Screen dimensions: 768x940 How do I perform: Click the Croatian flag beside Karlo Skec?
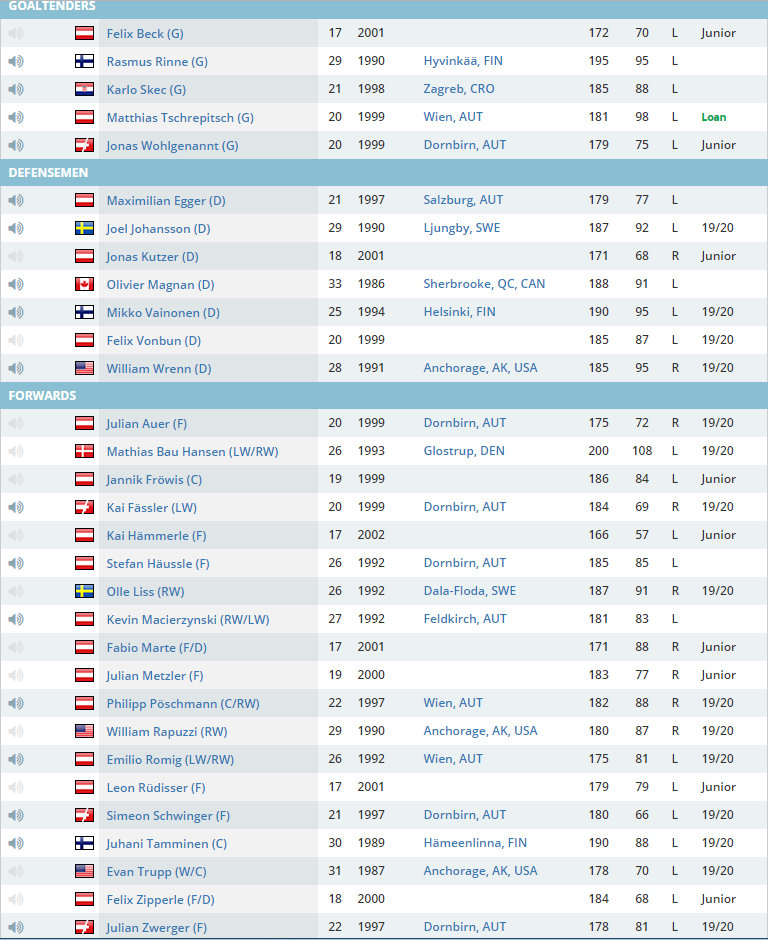pos(85,89)
